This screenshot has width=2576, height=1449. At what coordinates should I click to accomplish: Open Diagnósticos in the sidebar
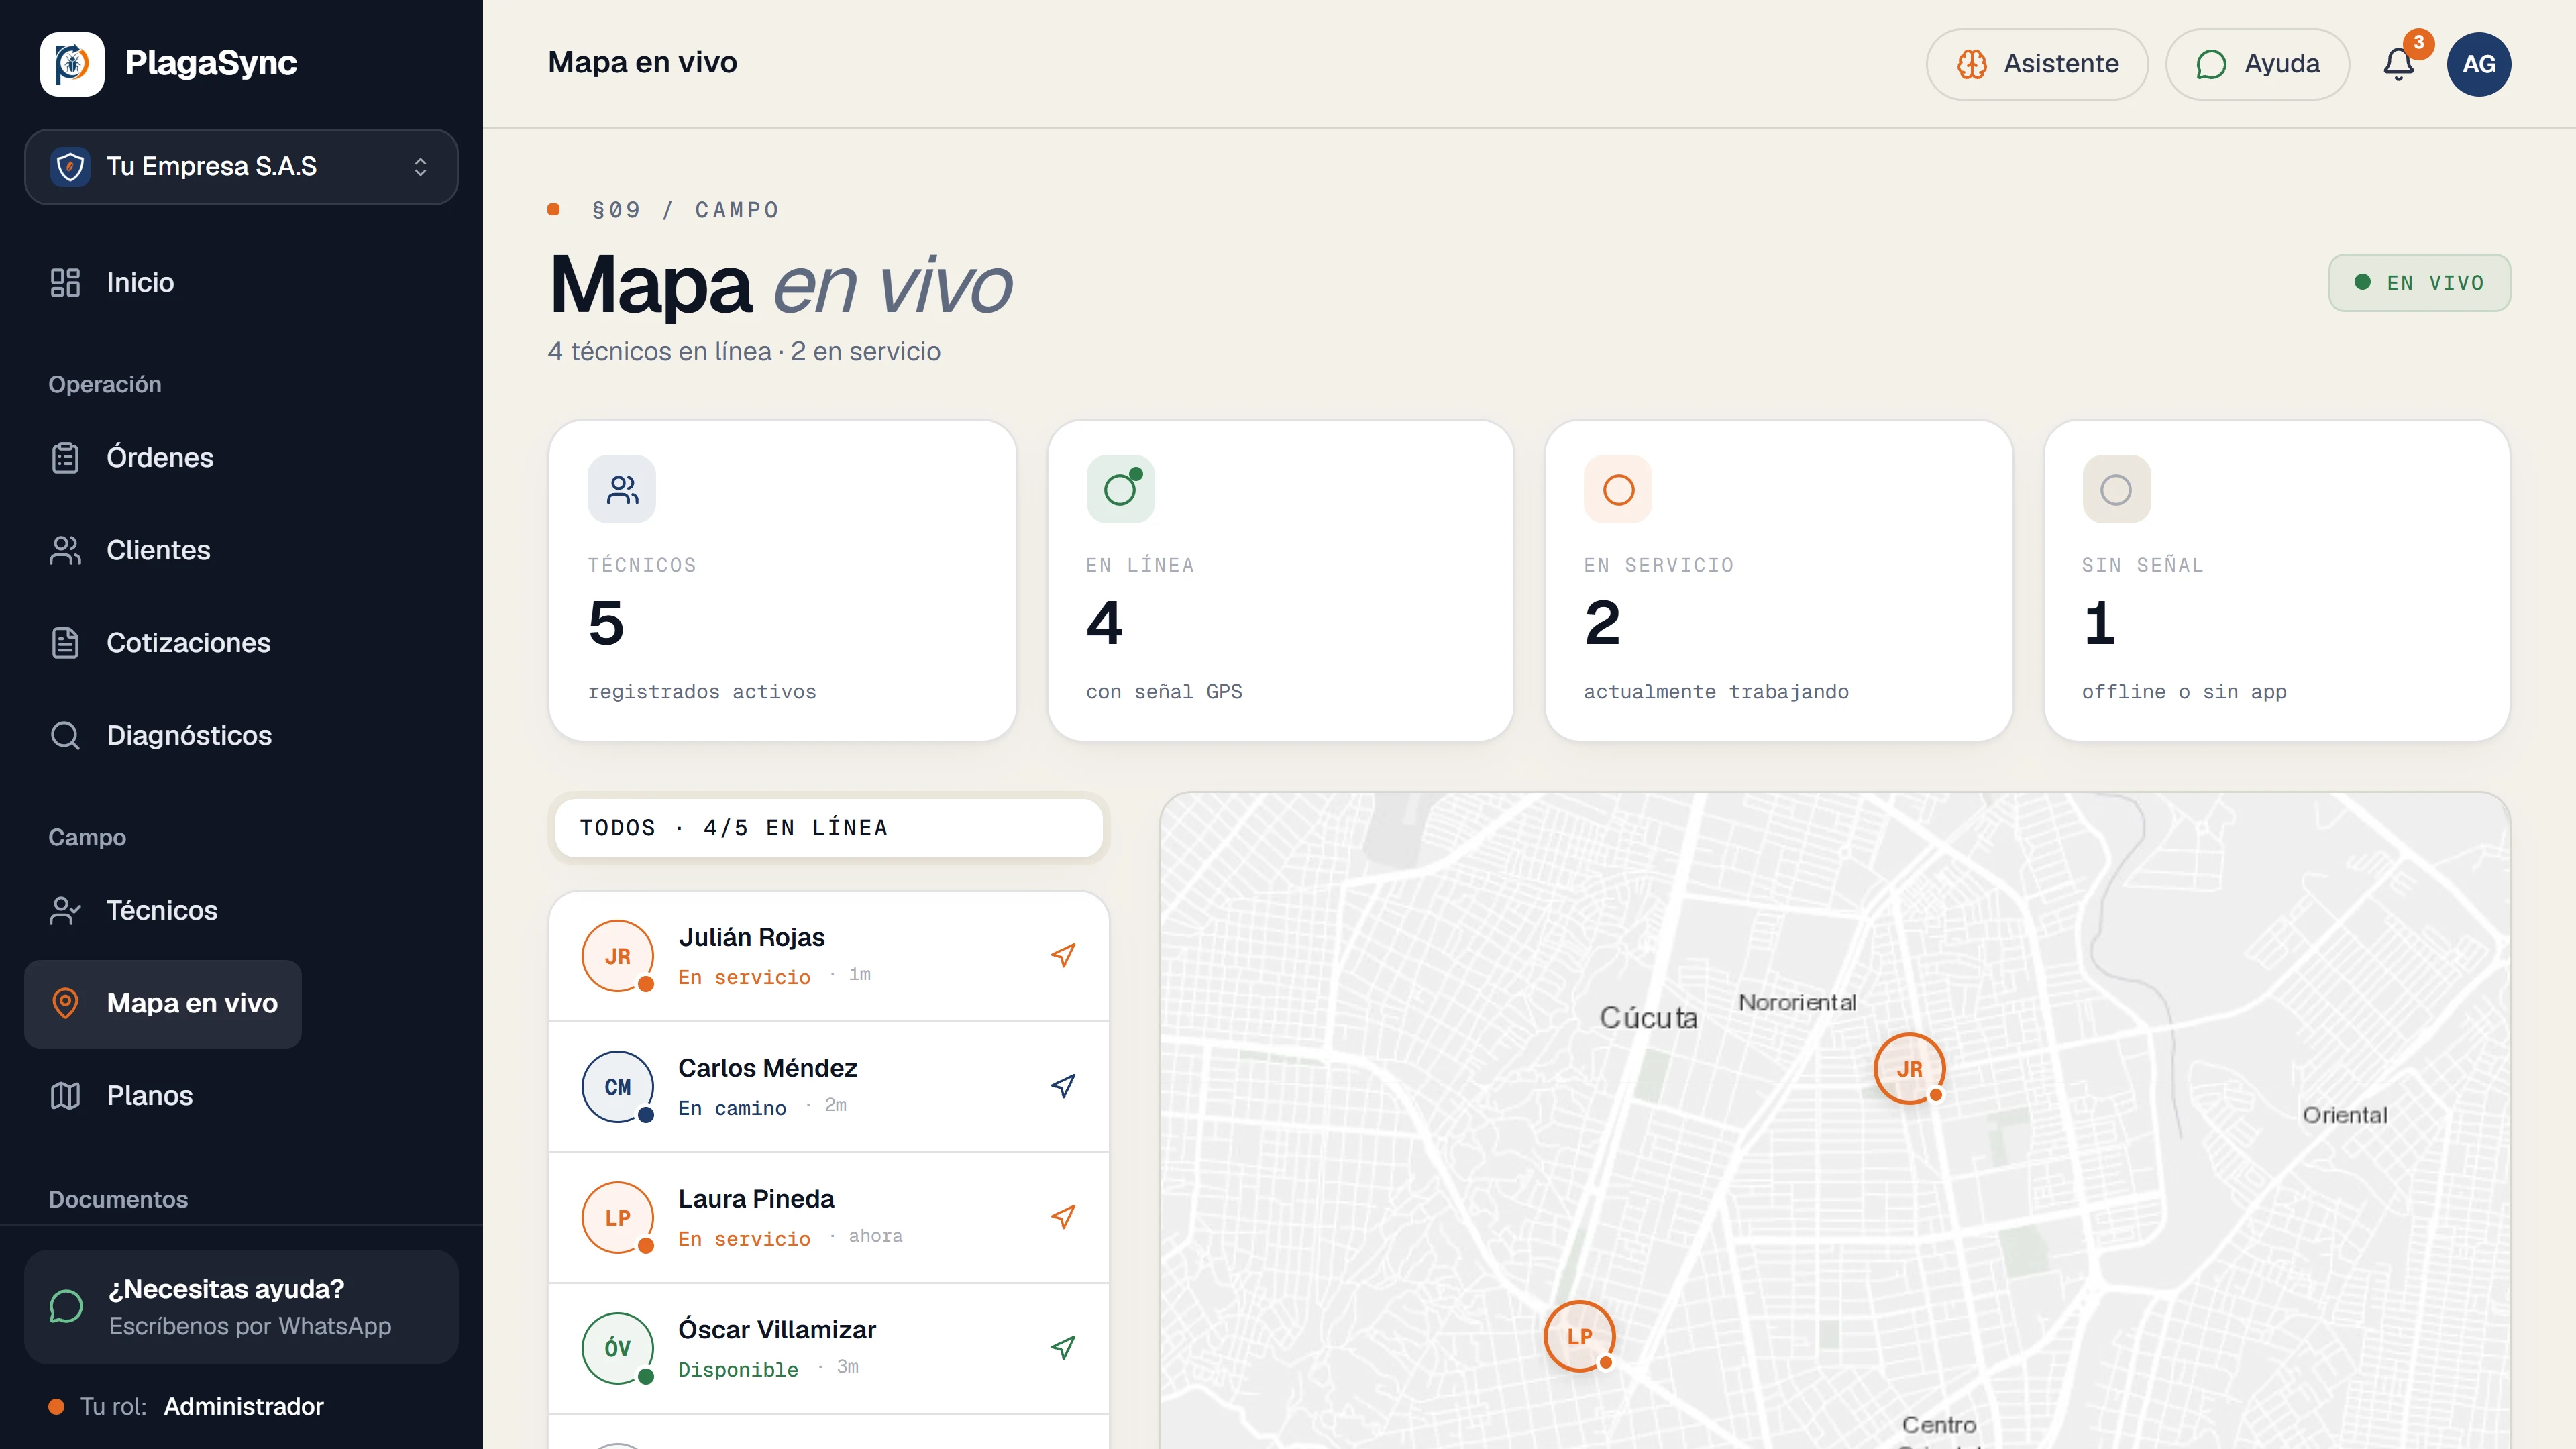click(x=160, y=736)
